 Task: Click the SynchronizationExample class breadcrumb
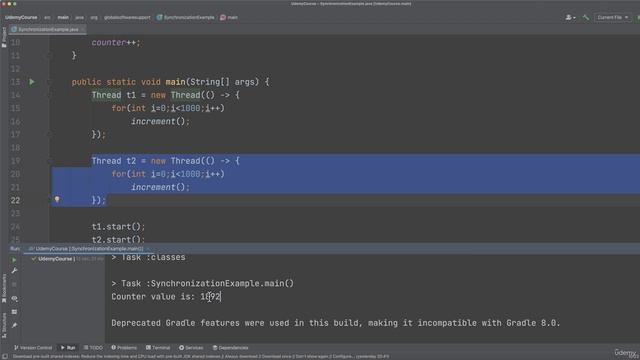click(186, 18)
